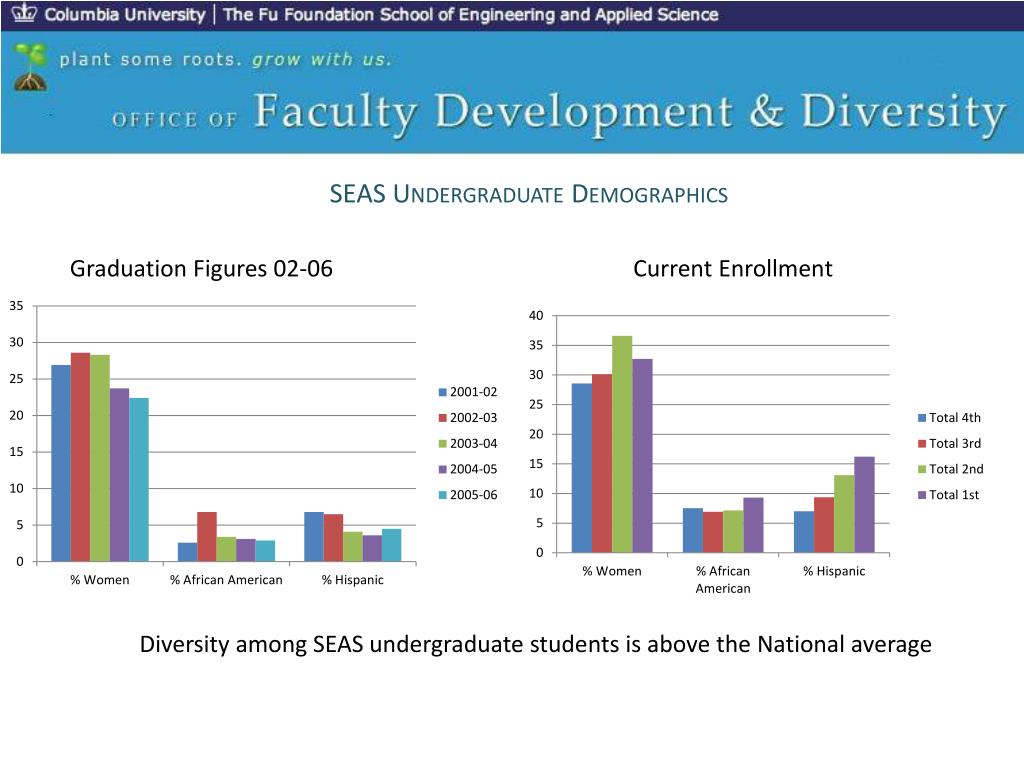Screen dimensions: 1024x768
Task: Click the plant sprout logo icon
Action: click(30, 67)
